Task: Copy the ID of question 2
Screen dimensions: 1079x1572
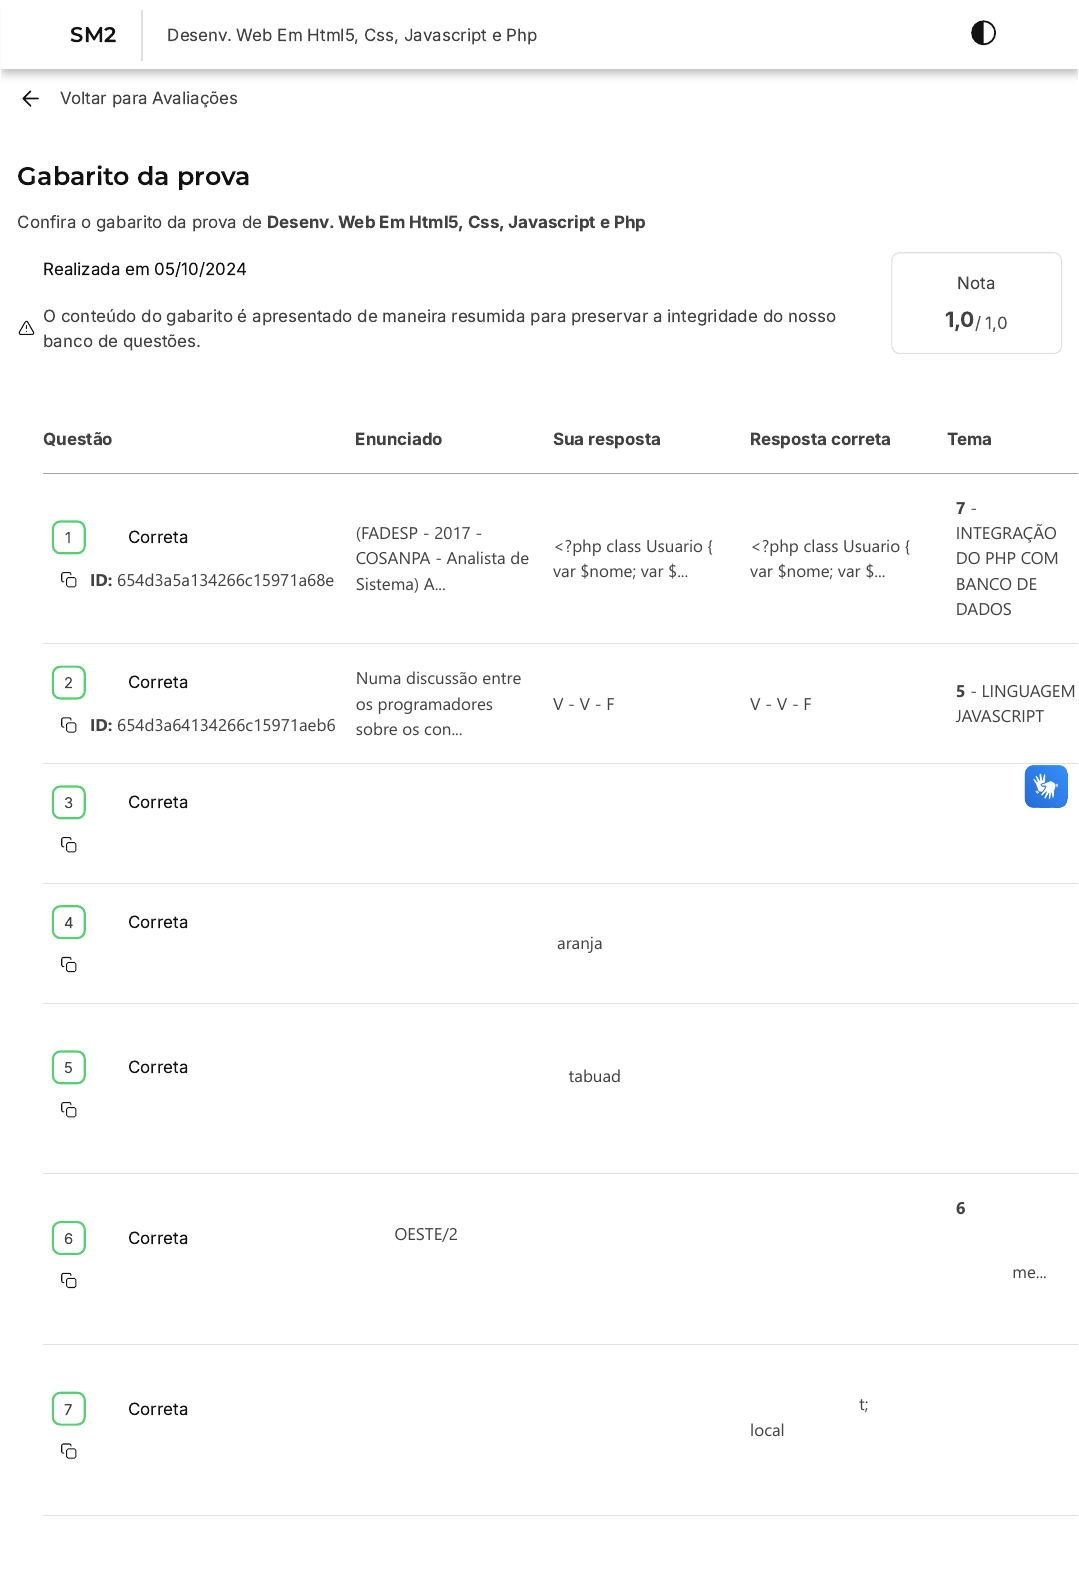Action: 69,725
